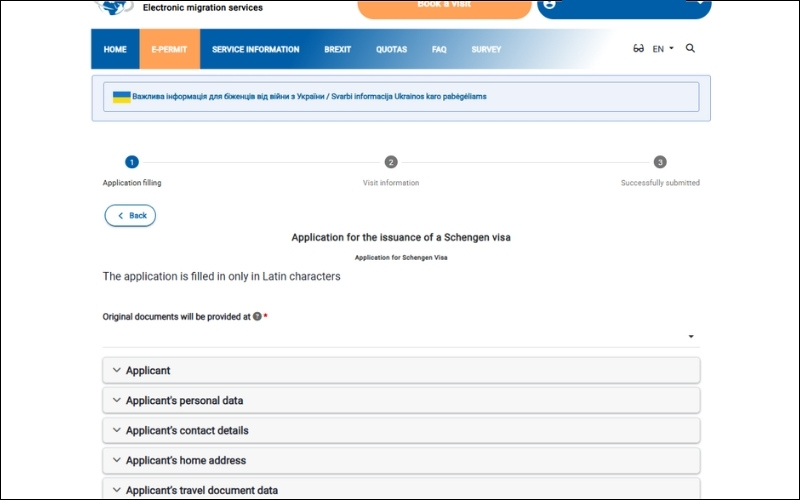Screen dimensions: 800x500
Task: Click the help icon beside Original documents
Action: (257, 317)
